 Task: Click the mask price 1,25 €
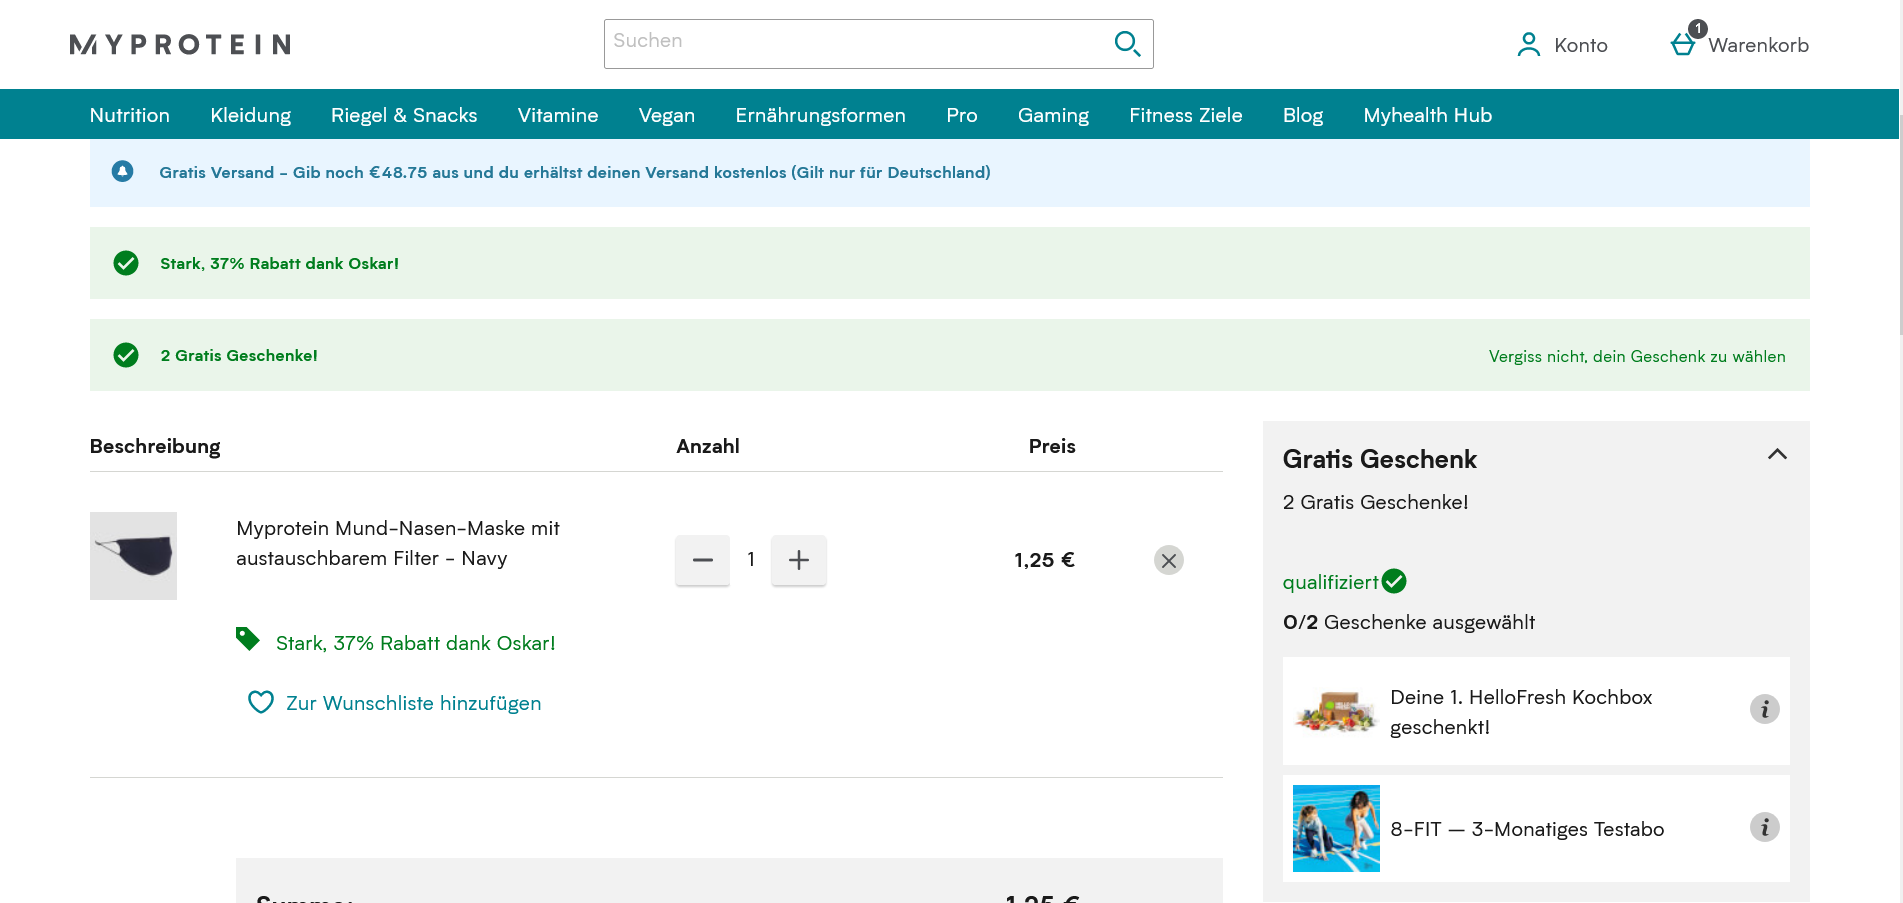[1044, 560]
